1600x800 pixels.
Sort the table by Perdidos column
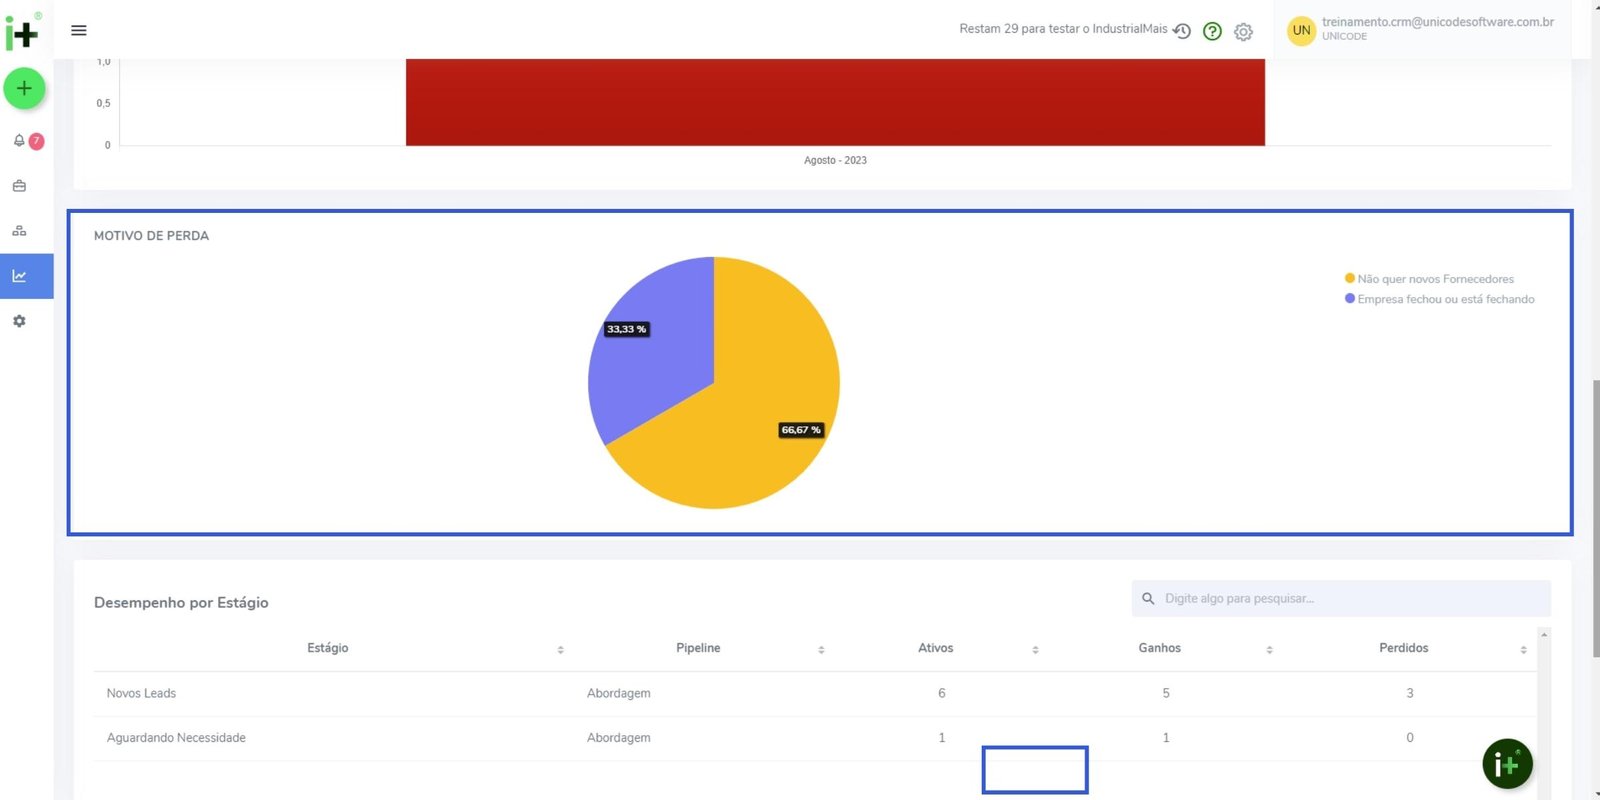(x=1523, y=649)
